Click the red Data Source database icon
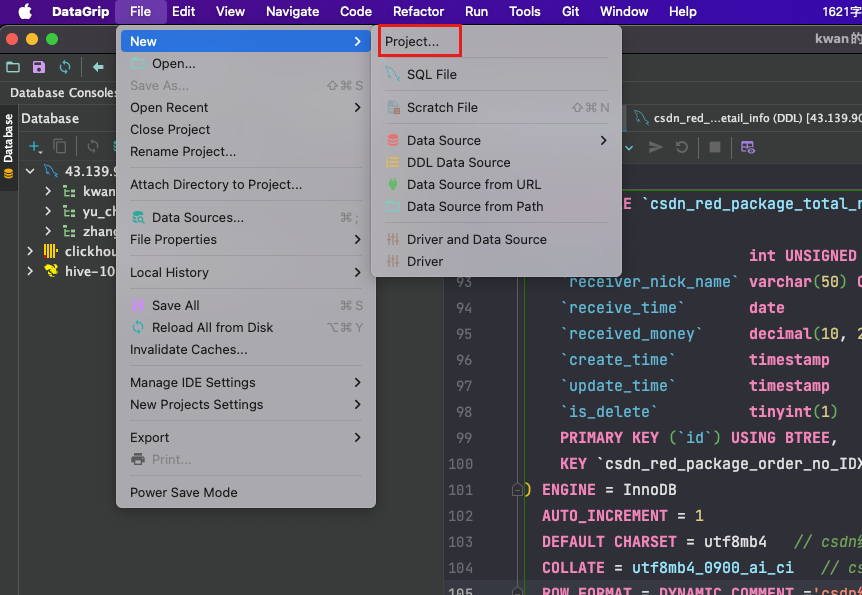The image size is (862, 595). [393, 140]
